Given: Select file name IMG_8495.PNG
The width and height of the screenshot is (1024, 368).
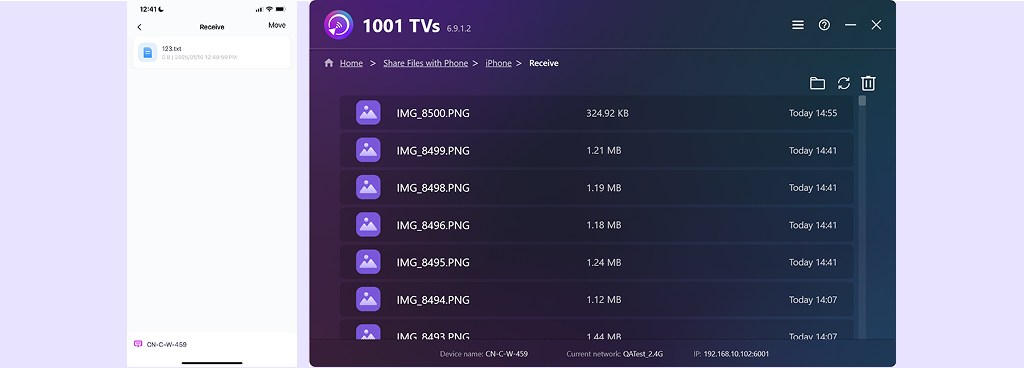Looking at the screenshot, I should click(433, 262).
